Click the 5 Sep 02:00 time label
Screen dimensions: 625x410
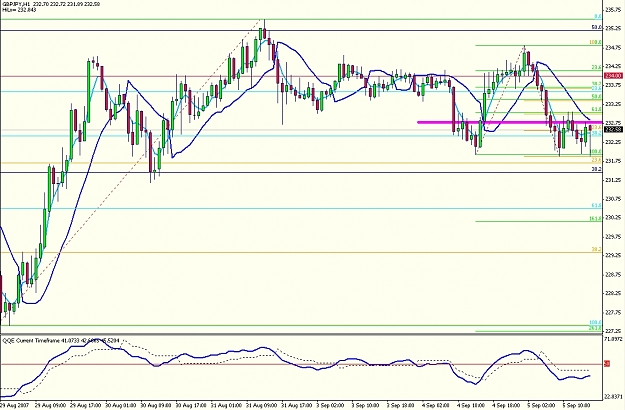[x=543, y=405]
